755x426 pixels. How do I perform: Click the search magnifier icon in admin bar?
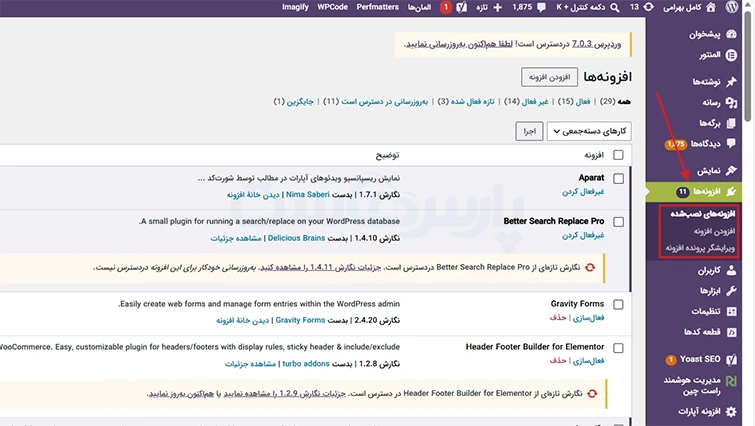pos(615,8)
